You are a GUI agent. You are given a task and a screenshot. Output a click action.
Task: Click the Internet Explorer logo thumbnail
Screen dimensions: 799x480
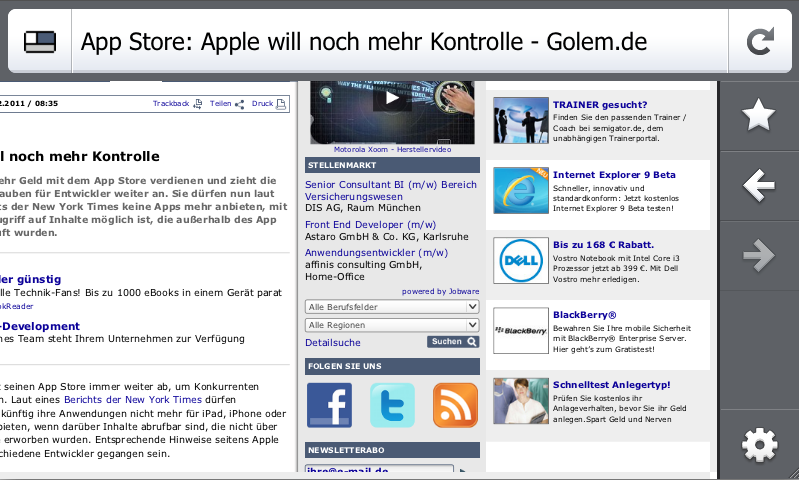point(521,190)
